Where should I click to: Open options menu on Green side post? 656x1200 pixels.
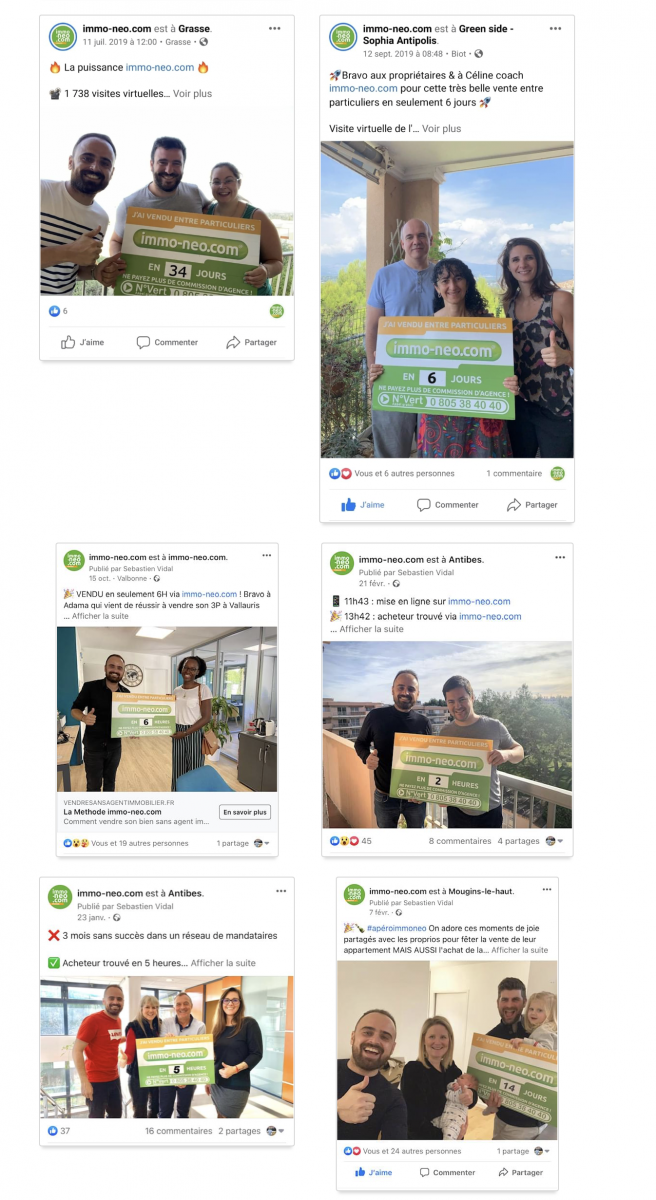[x=555, y=29]
